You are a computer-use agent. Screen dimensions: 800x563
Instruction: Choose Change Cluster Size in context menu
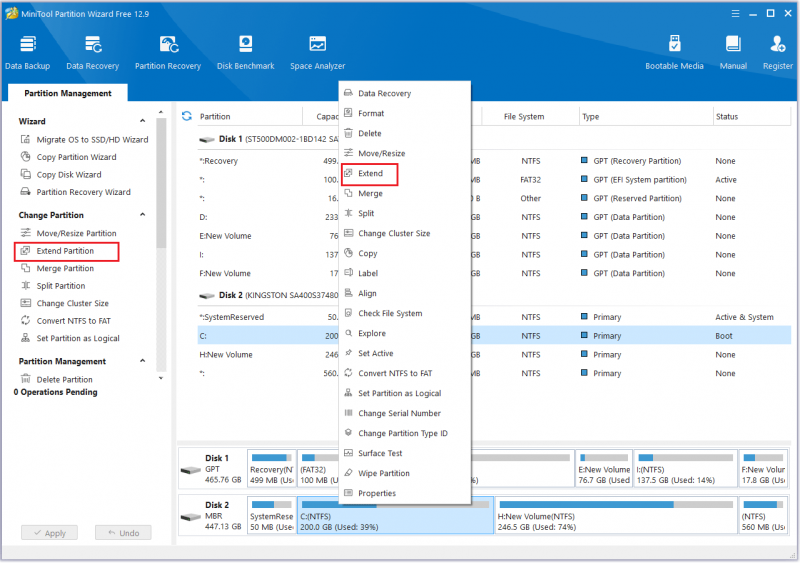point(405,233)
